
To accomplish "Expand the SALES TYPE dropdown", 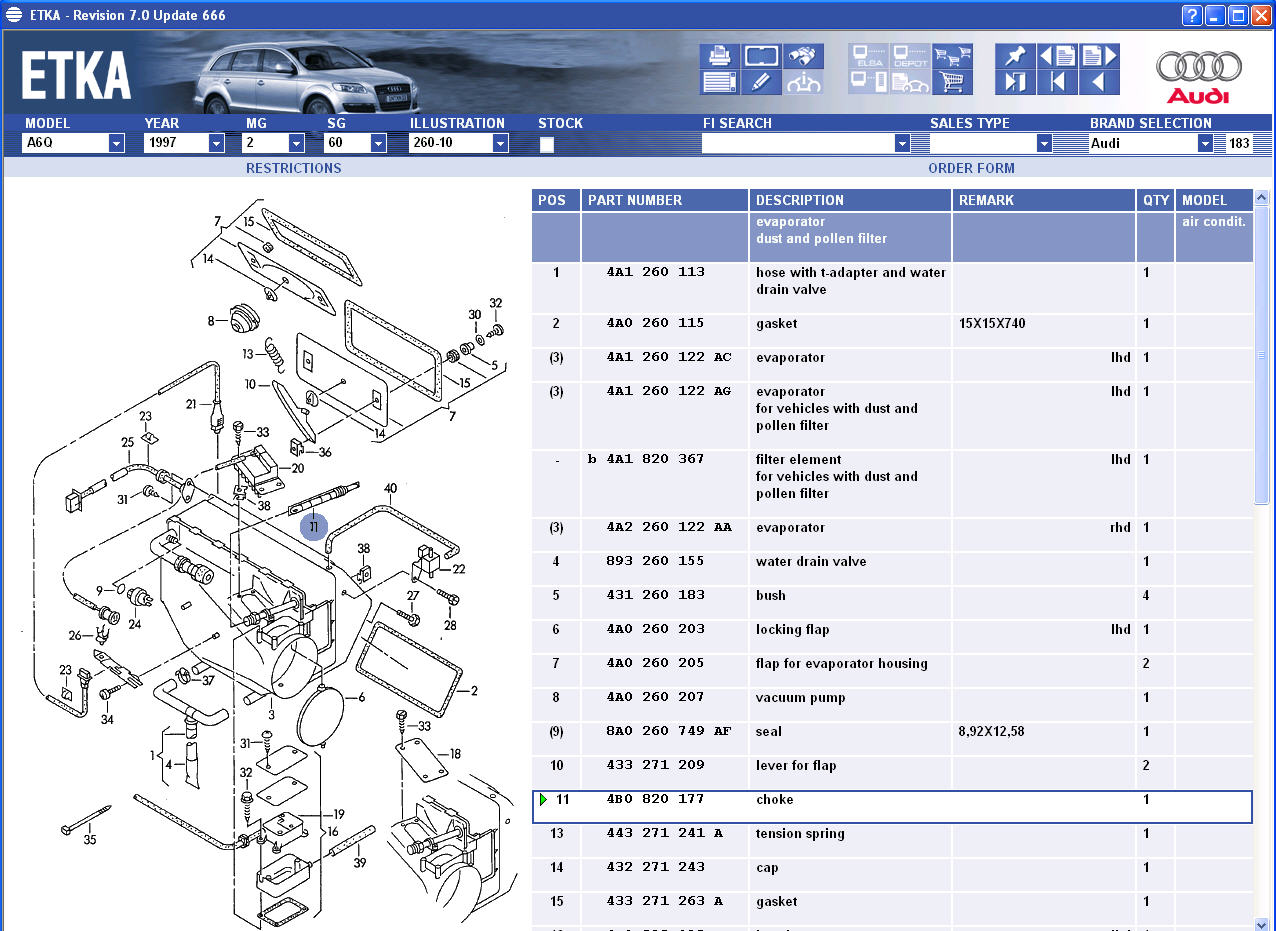I will pos(1044,143).
